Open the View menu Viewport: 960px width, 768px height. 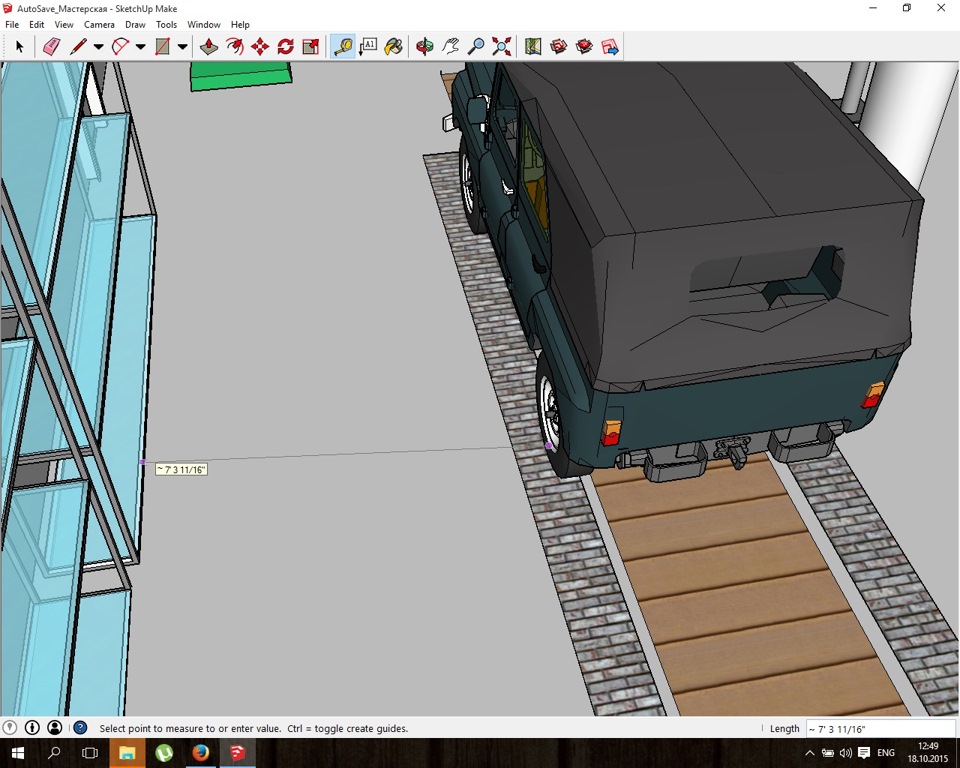(x=64, y=24)
